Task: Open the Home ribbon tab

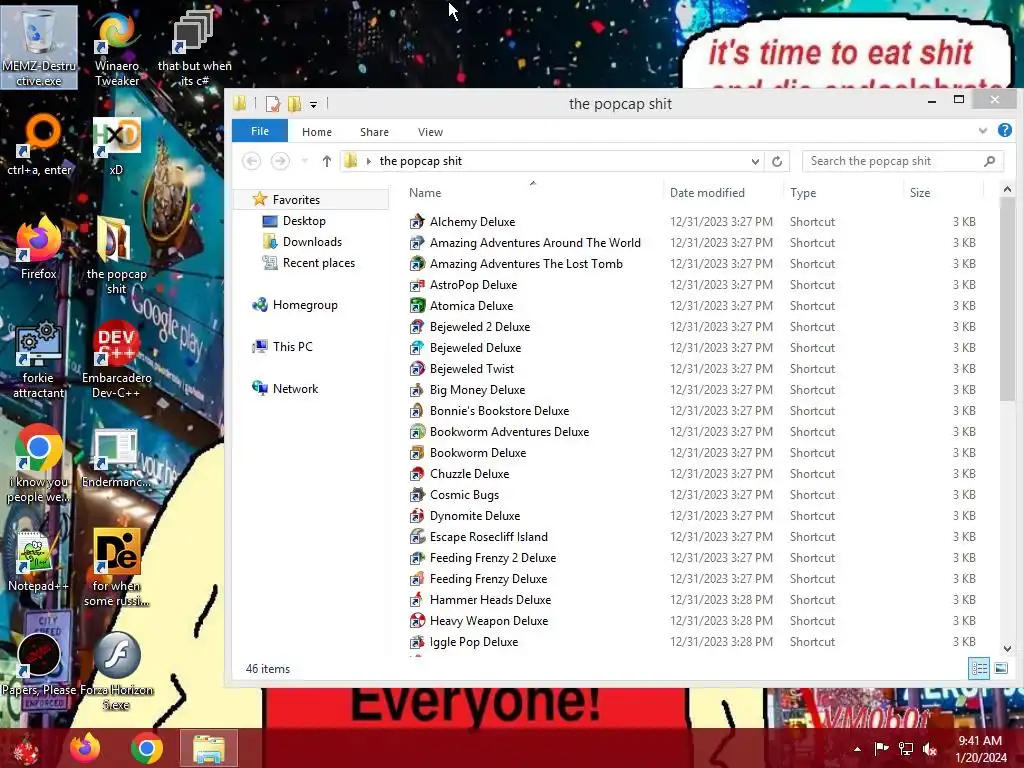Action: coord(317,132)
